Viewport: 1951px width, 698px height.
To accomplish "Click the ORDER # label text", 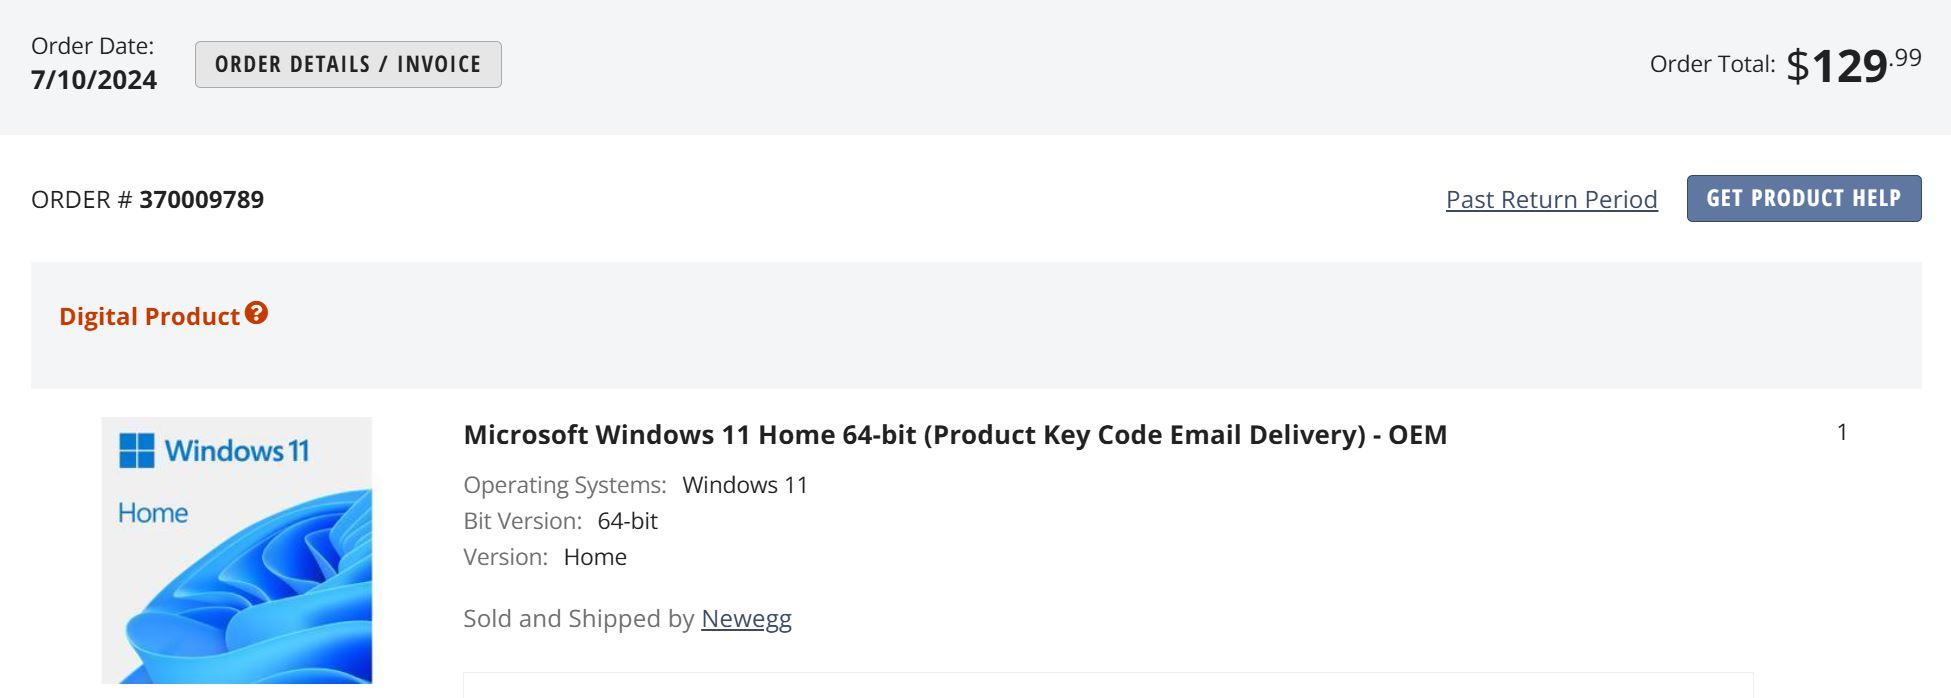I will coord(81,199).
